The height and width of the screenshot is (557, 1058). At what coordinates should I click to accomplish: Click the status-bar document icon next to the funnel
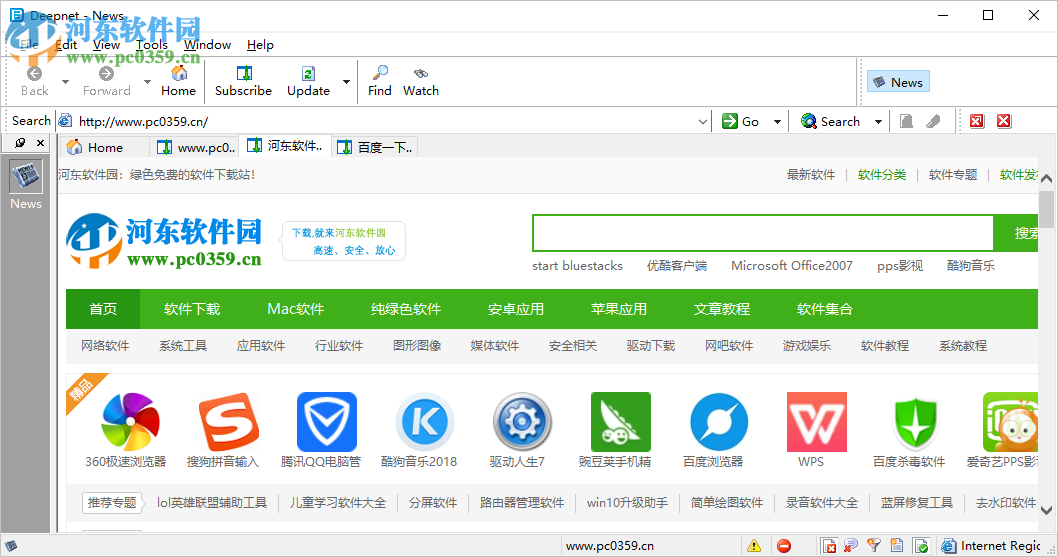point(897,545)
